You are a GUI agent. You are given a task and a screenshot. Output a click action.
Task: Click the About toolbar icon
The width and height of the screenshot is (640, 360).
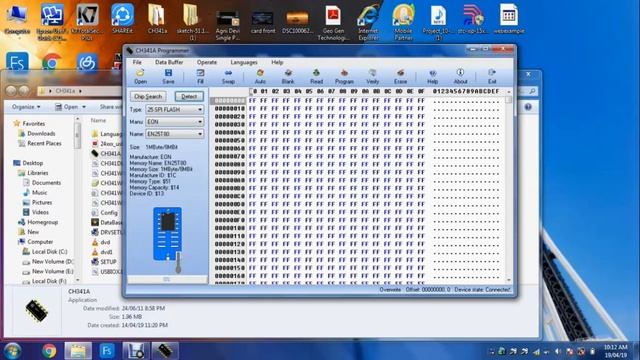coord(460,76)
